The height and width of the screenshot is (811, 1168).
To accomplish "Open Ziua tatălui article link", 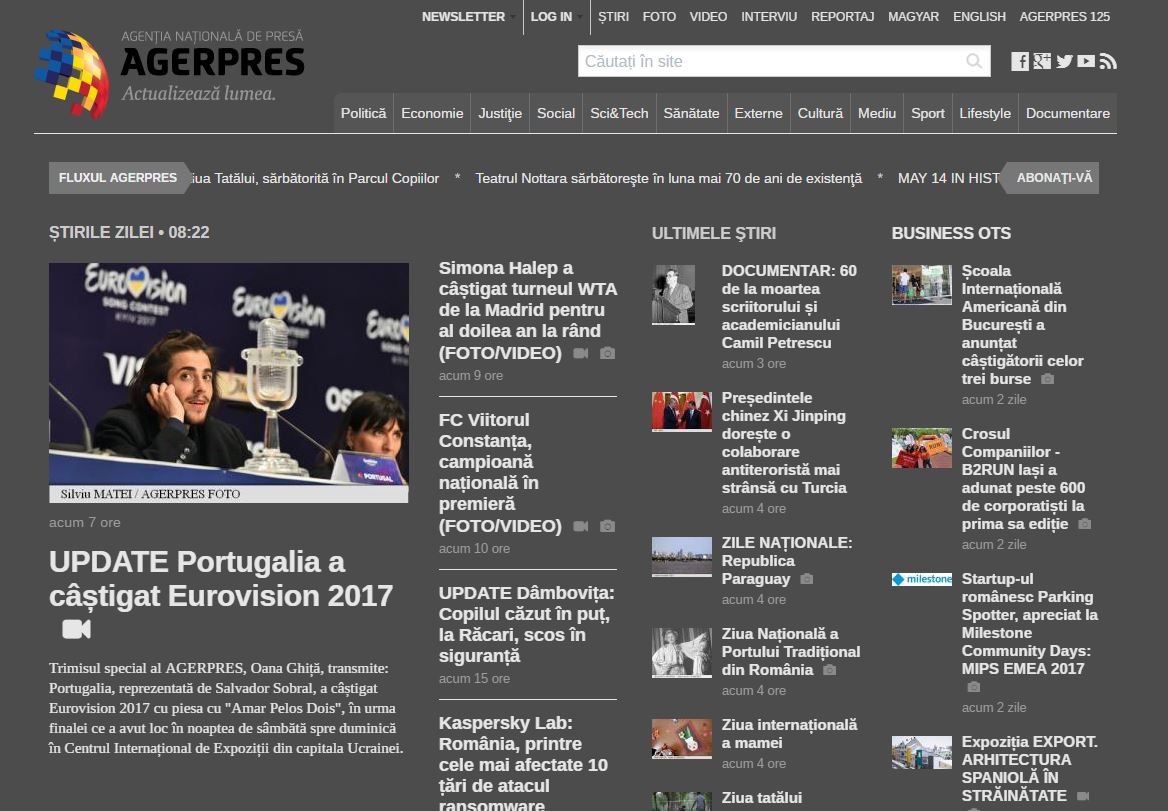I will coord(761,798).
